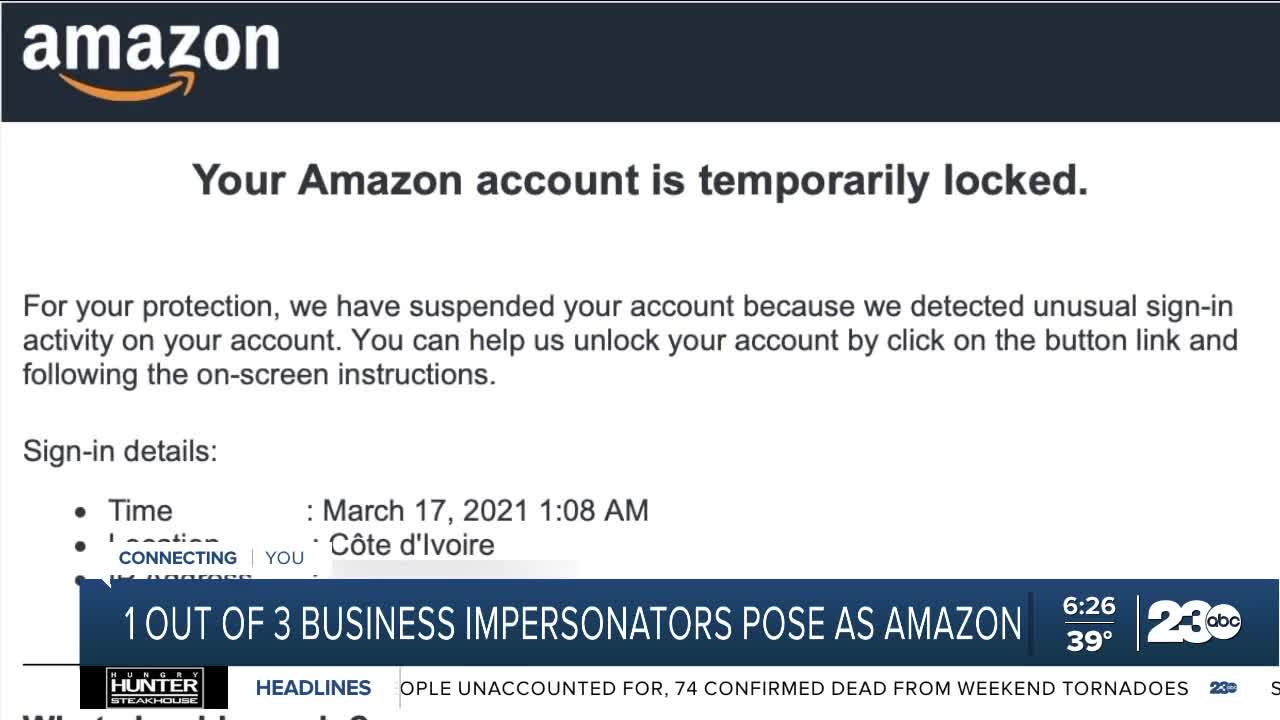Image resolution: width=1280 pixels, height=720 pixels.
Task: Click the bullet point beside Time
Action: (x=81, y=512)
